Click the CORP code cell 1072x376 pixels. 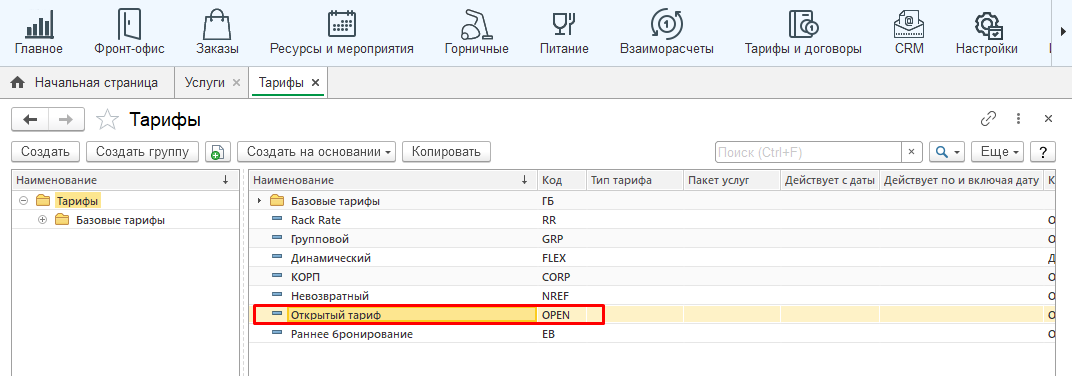(562, 277)
